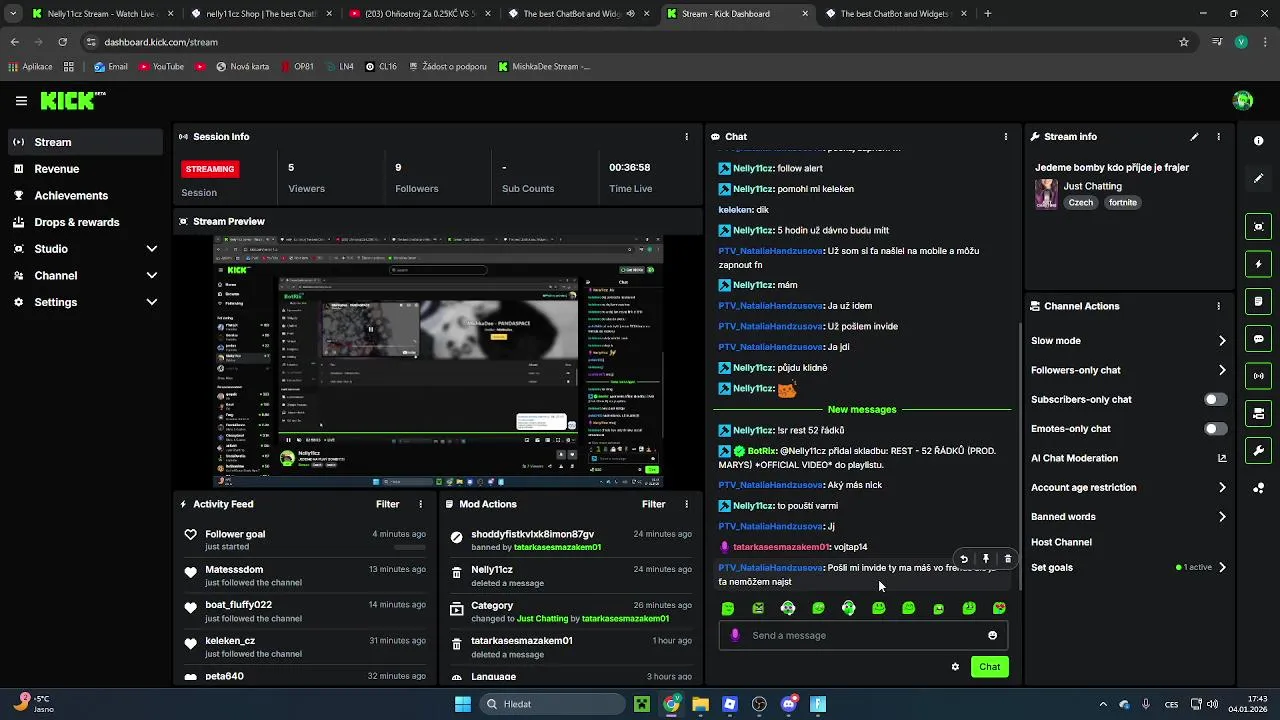Viewport: 1280px width, 720px height.
Task: Edit stream info via the pencil icon
Action: click(x=1194, y=137)
